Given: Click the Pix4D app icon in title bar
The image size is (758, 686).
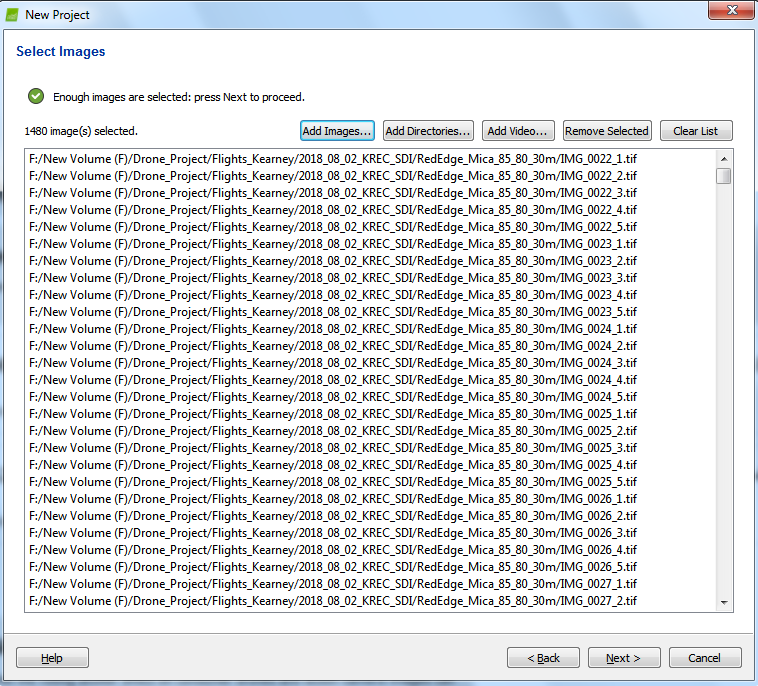Looking at the screenshot, I should click(x=12, y=15).
